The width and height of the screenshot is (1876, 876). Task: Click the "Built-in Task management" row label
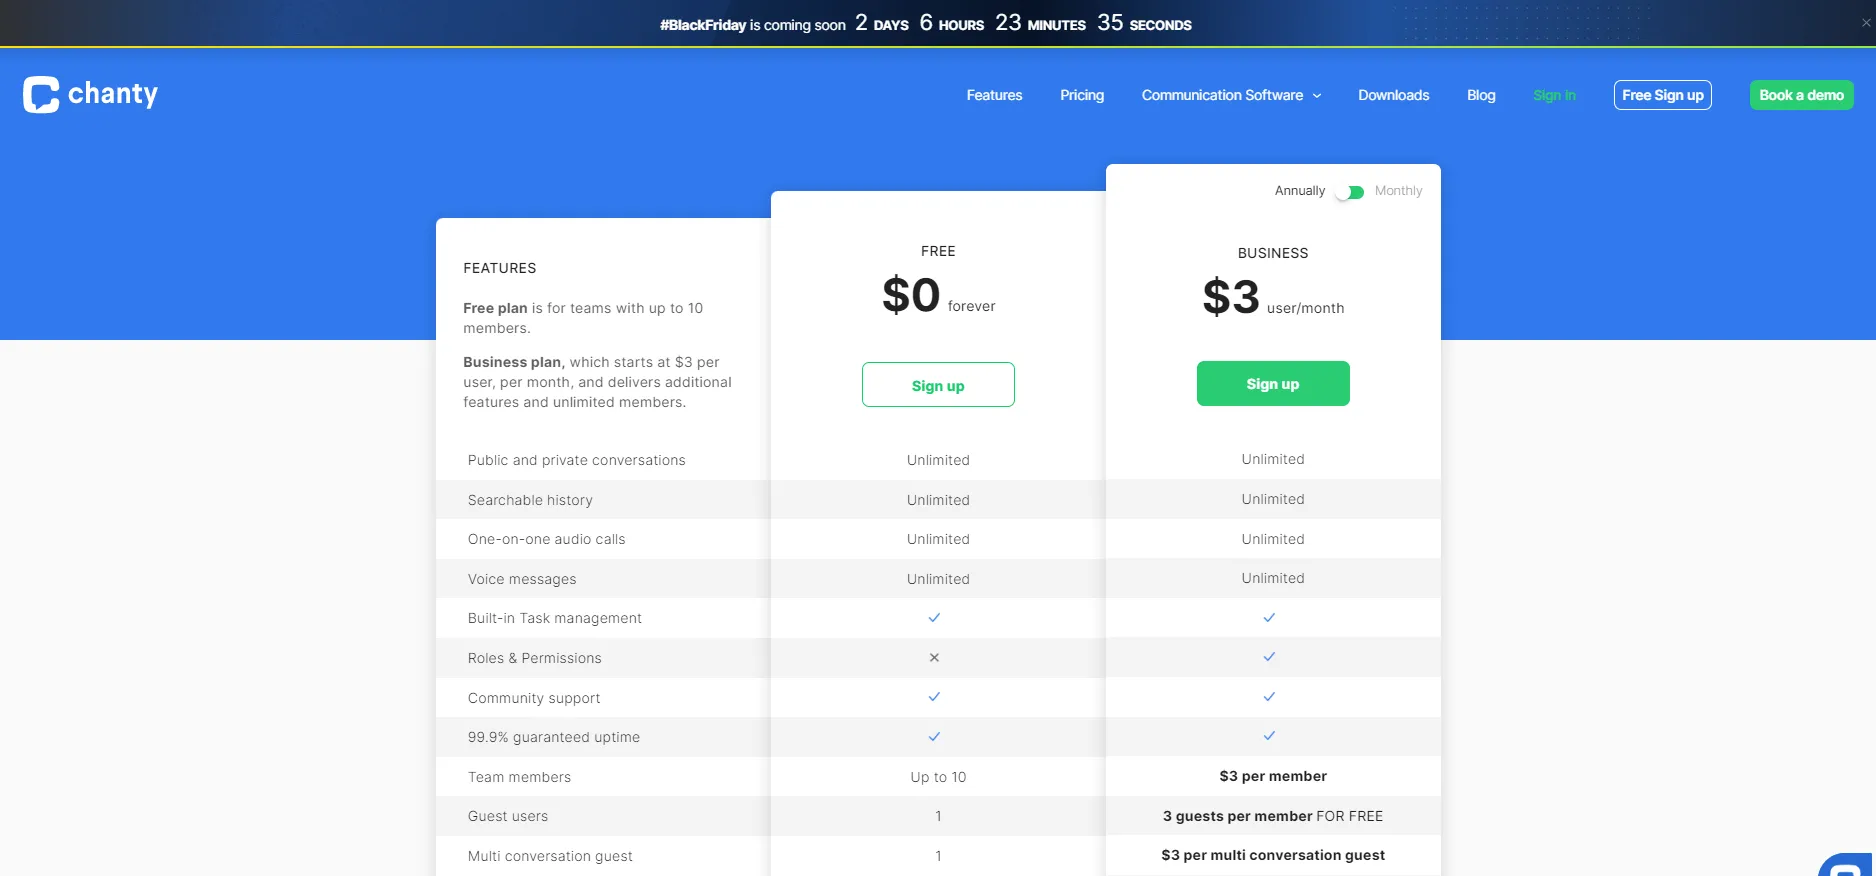click(555, 618)
